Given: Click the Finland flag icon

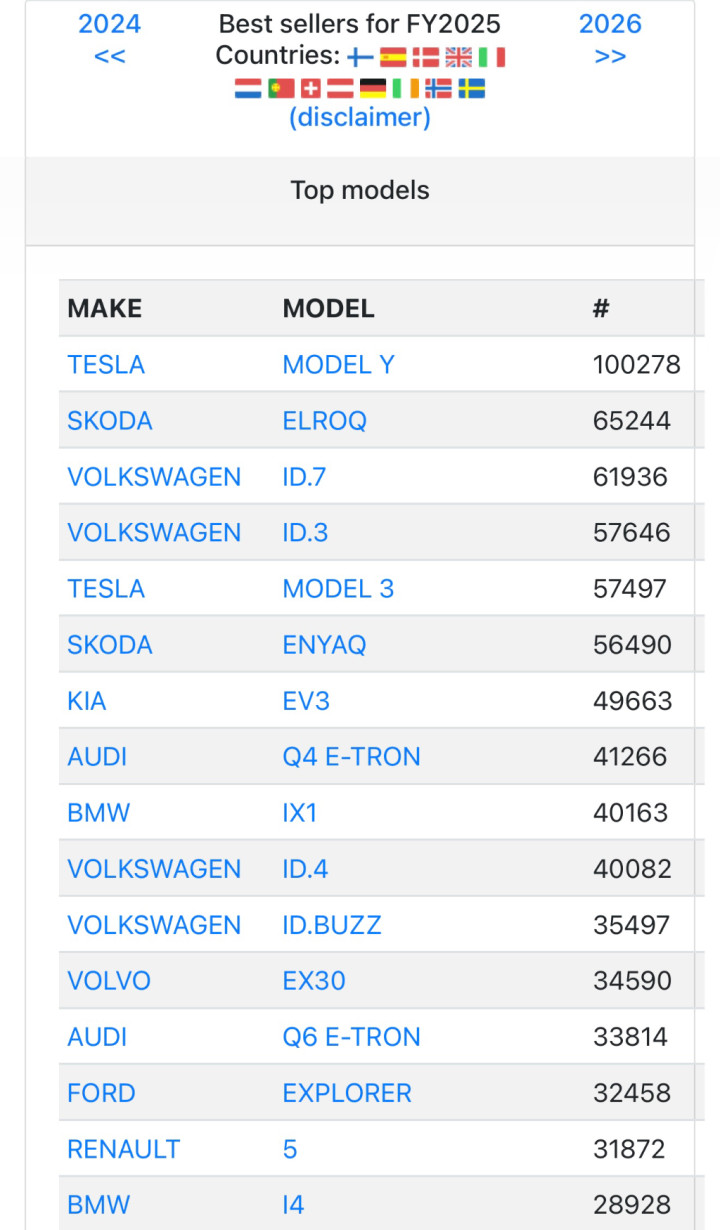Looking at the screenshot, I should coord(360,57).
